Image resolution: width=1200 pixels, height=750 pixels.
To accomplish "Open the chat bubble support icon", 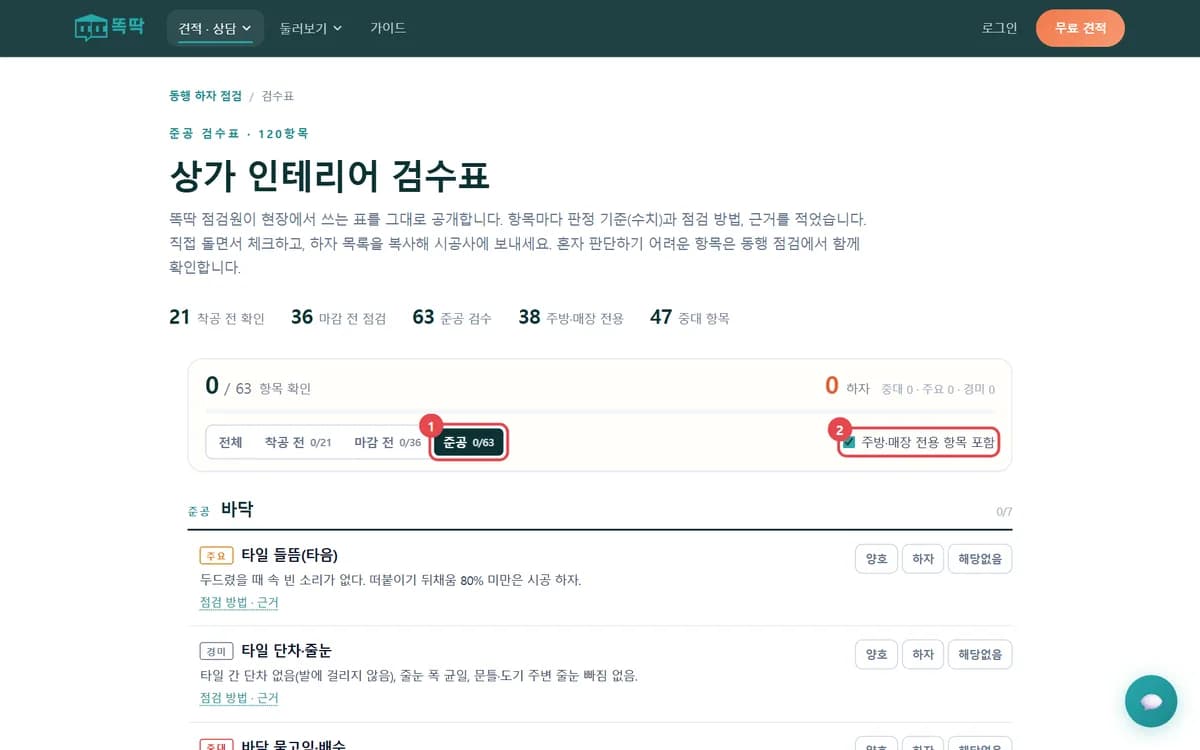I will [x=1151, y=701].
